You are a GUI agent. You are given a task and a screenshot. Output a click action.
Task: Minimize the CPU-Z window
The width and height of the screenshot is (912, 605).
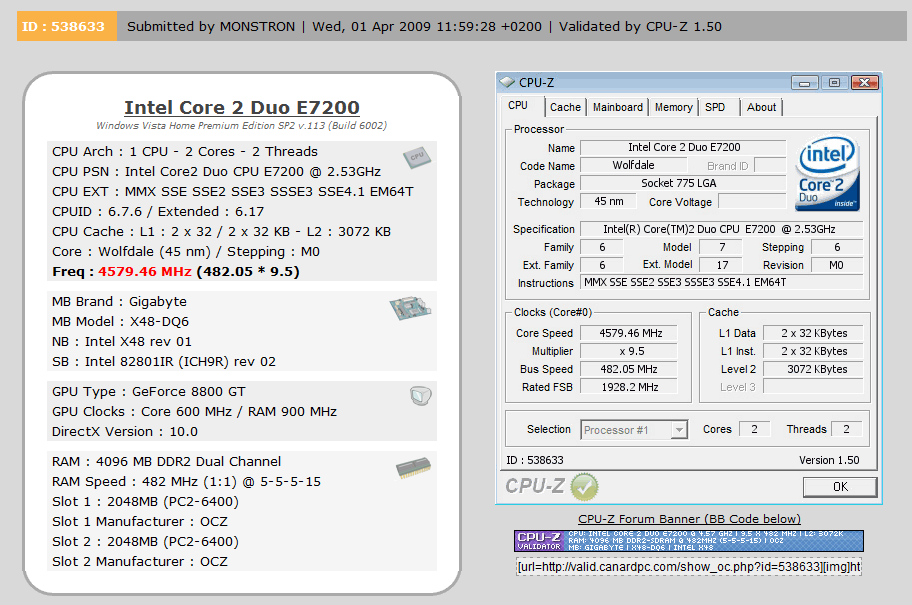pos(804,83)
